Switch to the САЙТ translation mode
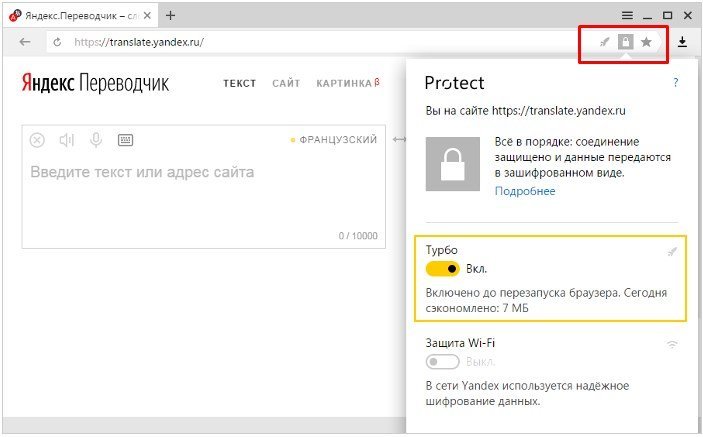The image size is (703, 437). click(x=286, y=83)
